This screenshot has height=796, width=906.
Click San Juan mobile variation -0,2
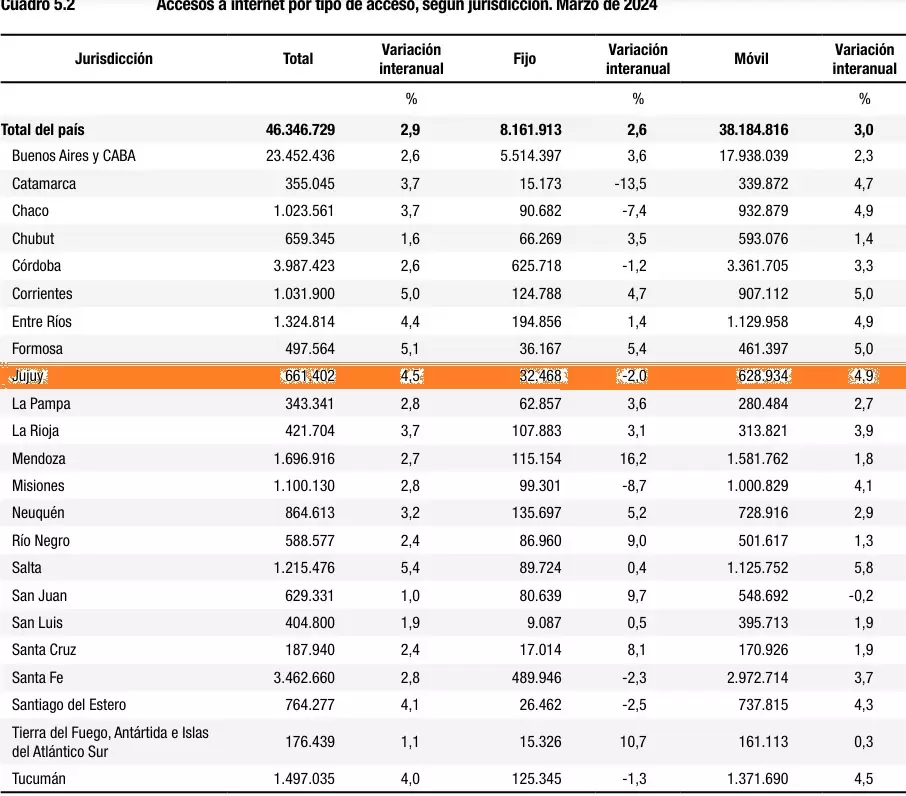(x=861, y=596)
